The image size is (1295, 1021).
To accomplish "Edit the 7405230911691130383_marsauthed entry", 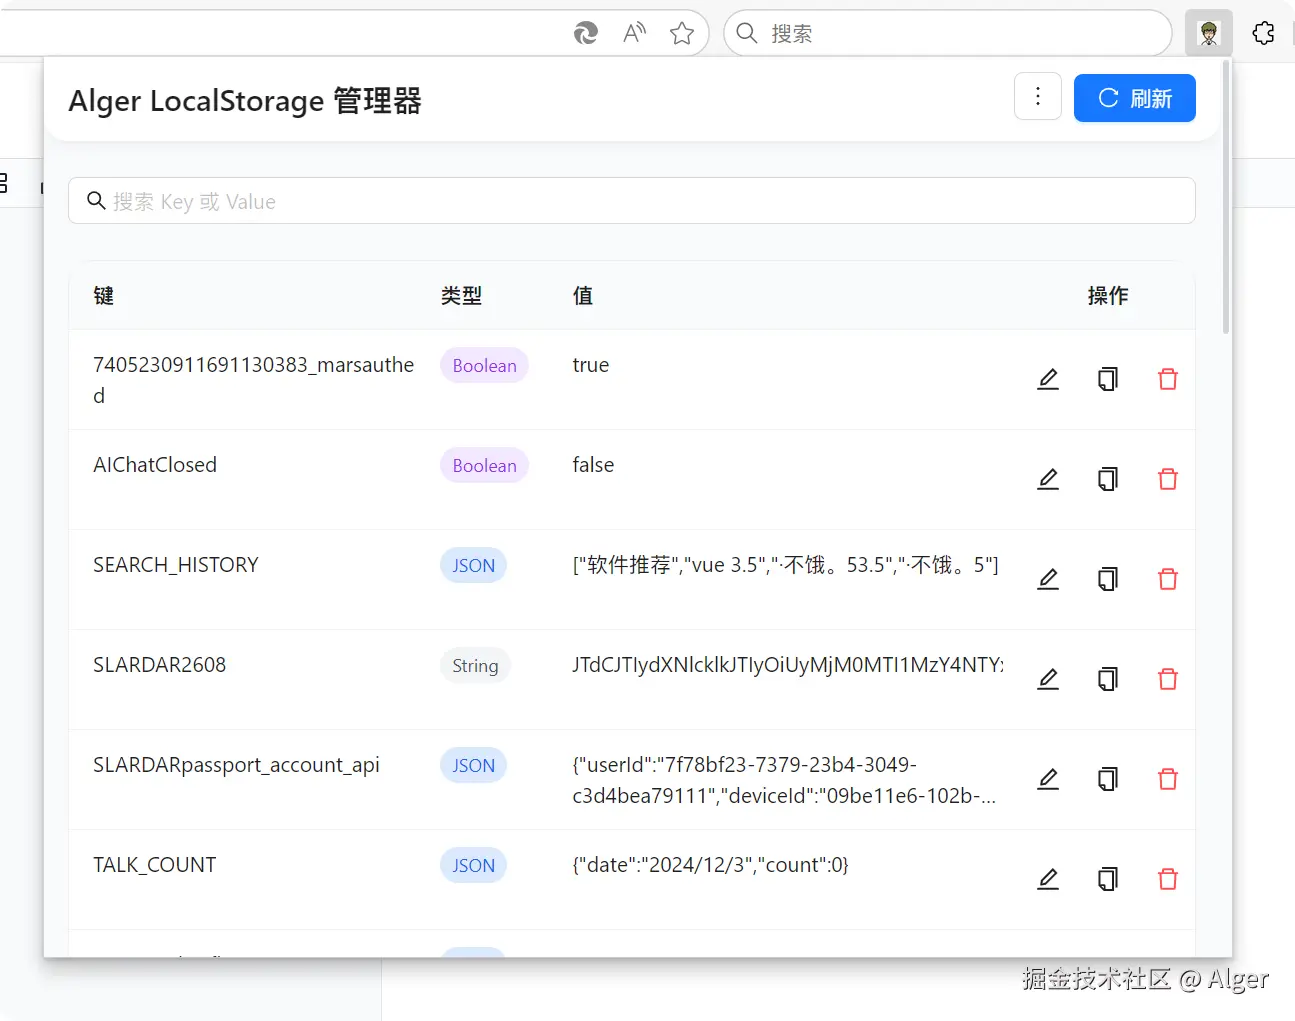I will (1048, 379).
